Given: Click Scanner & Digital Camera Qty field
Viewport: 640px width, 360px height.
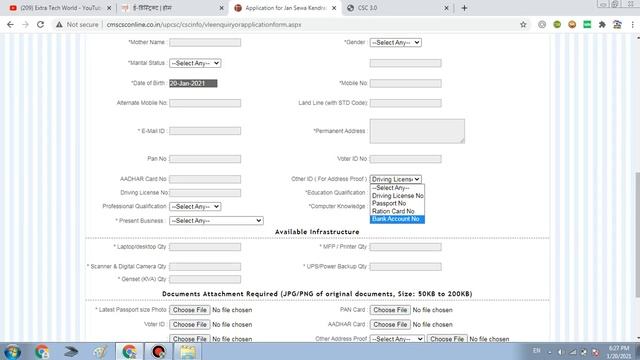Looking at the screenshot, I should [205, 267].
